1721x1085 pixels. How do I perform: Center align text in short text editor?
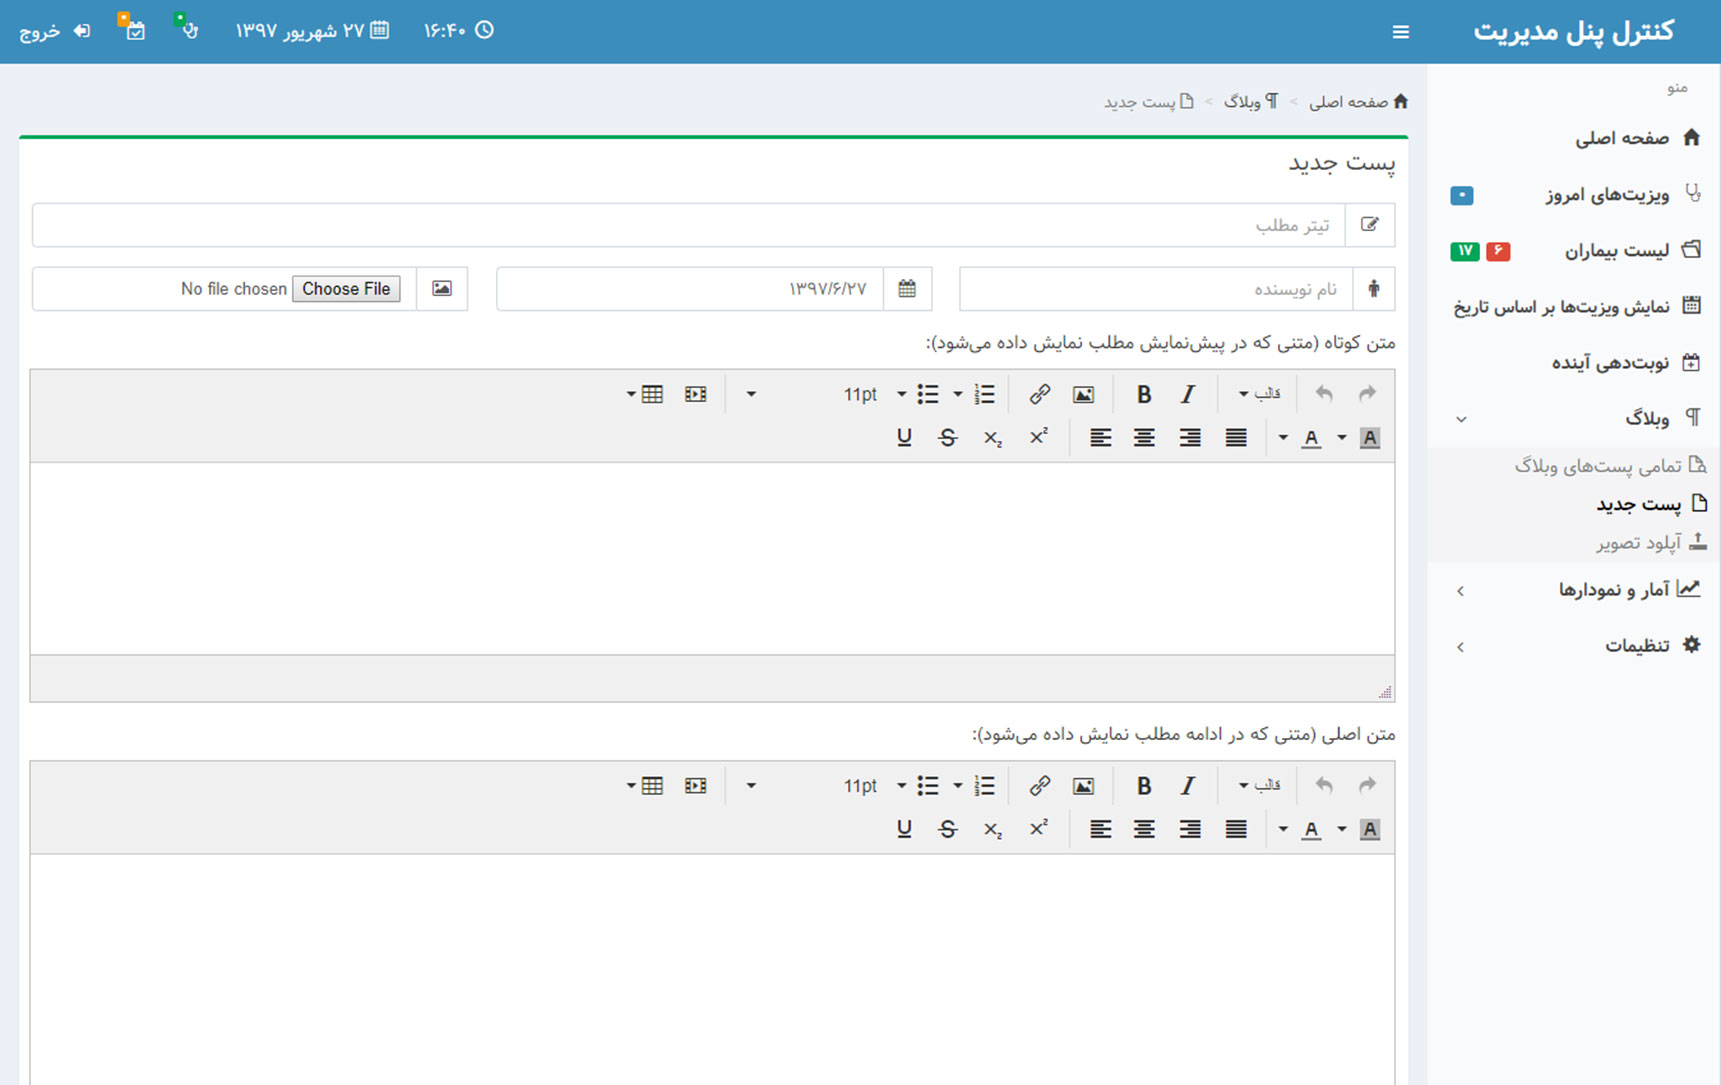[x=1144, y=438]
